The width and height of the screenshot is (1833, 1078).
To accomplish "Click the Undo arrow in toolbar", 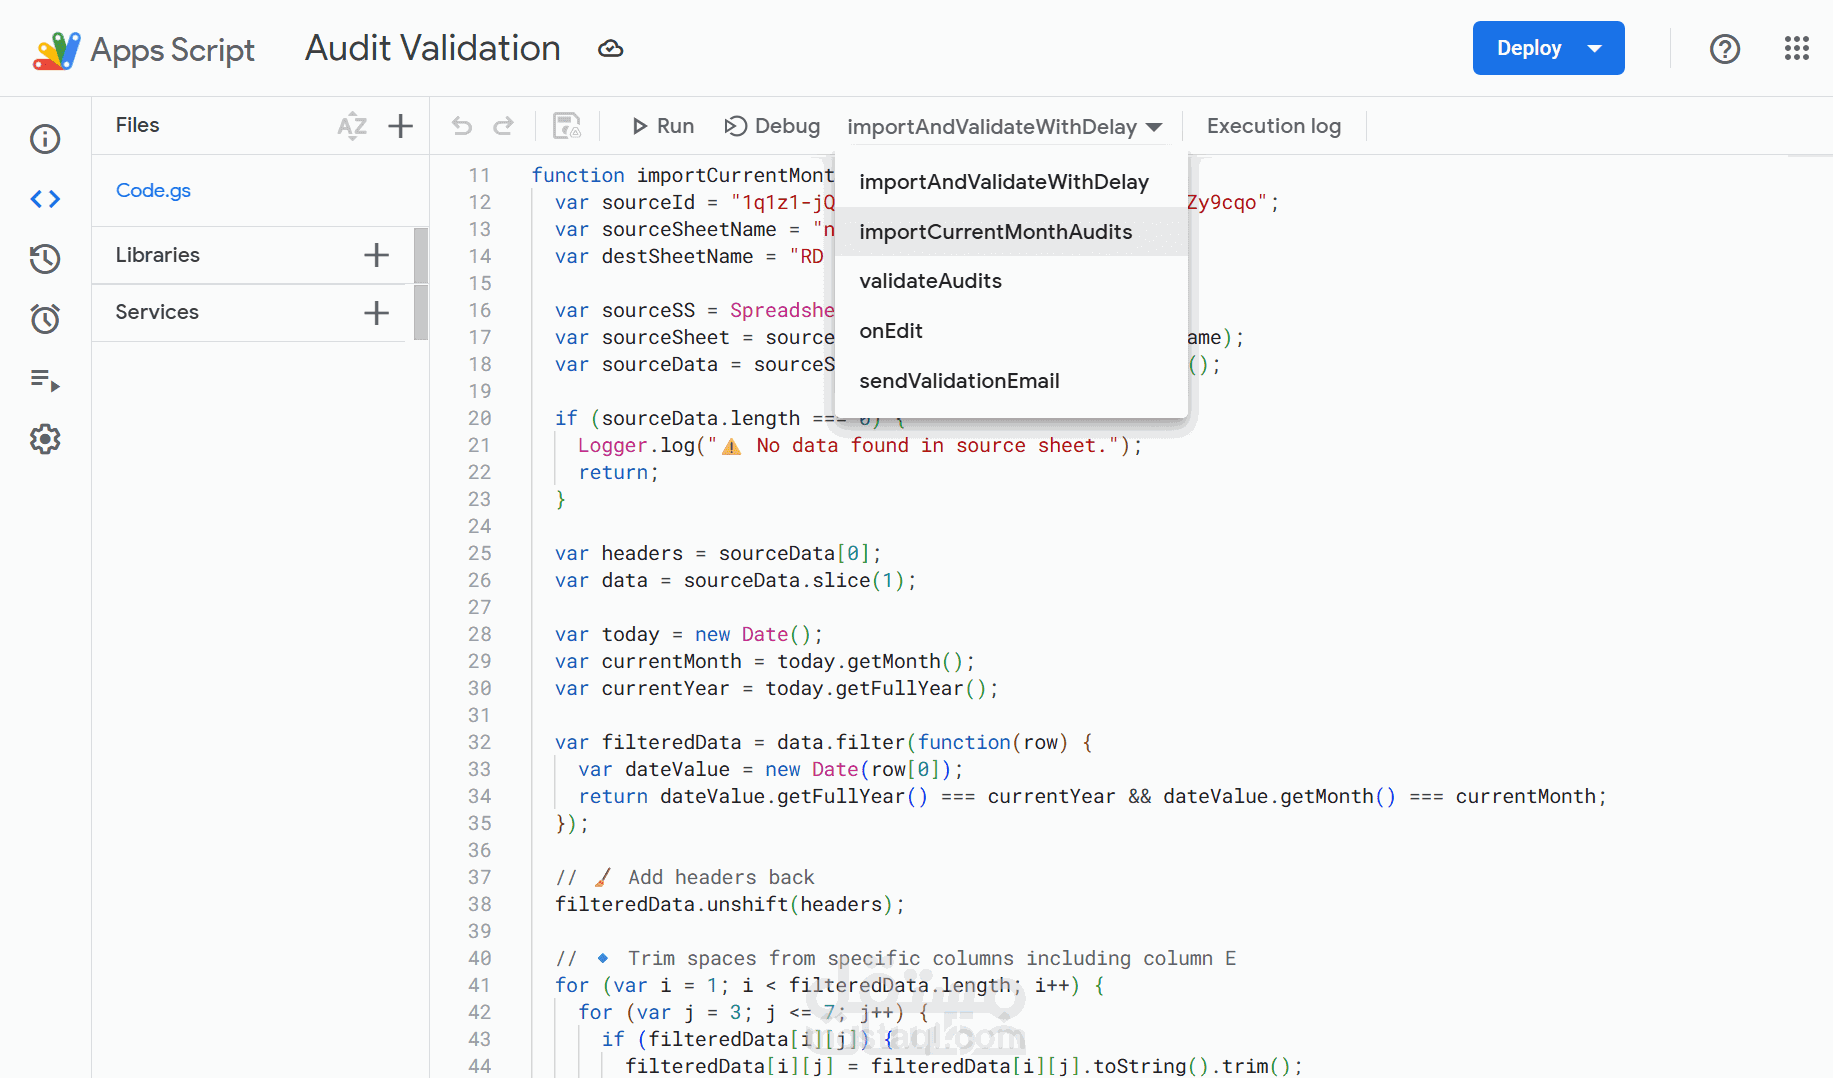I will point(461,126).
